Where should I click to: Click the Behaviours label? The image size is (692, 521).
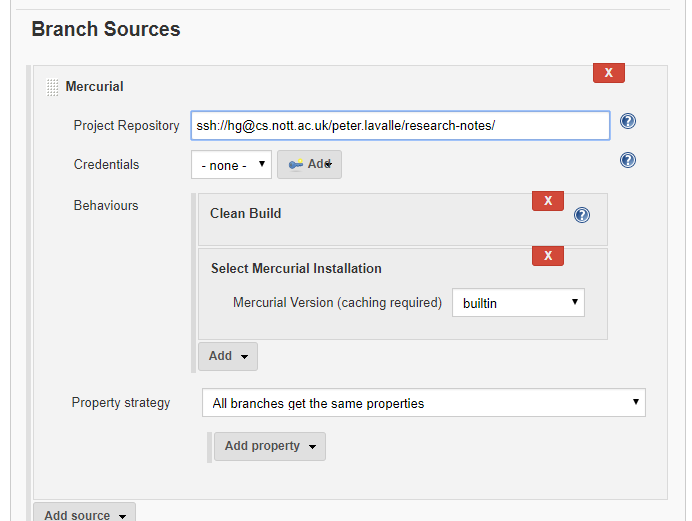tap(106, 206)
